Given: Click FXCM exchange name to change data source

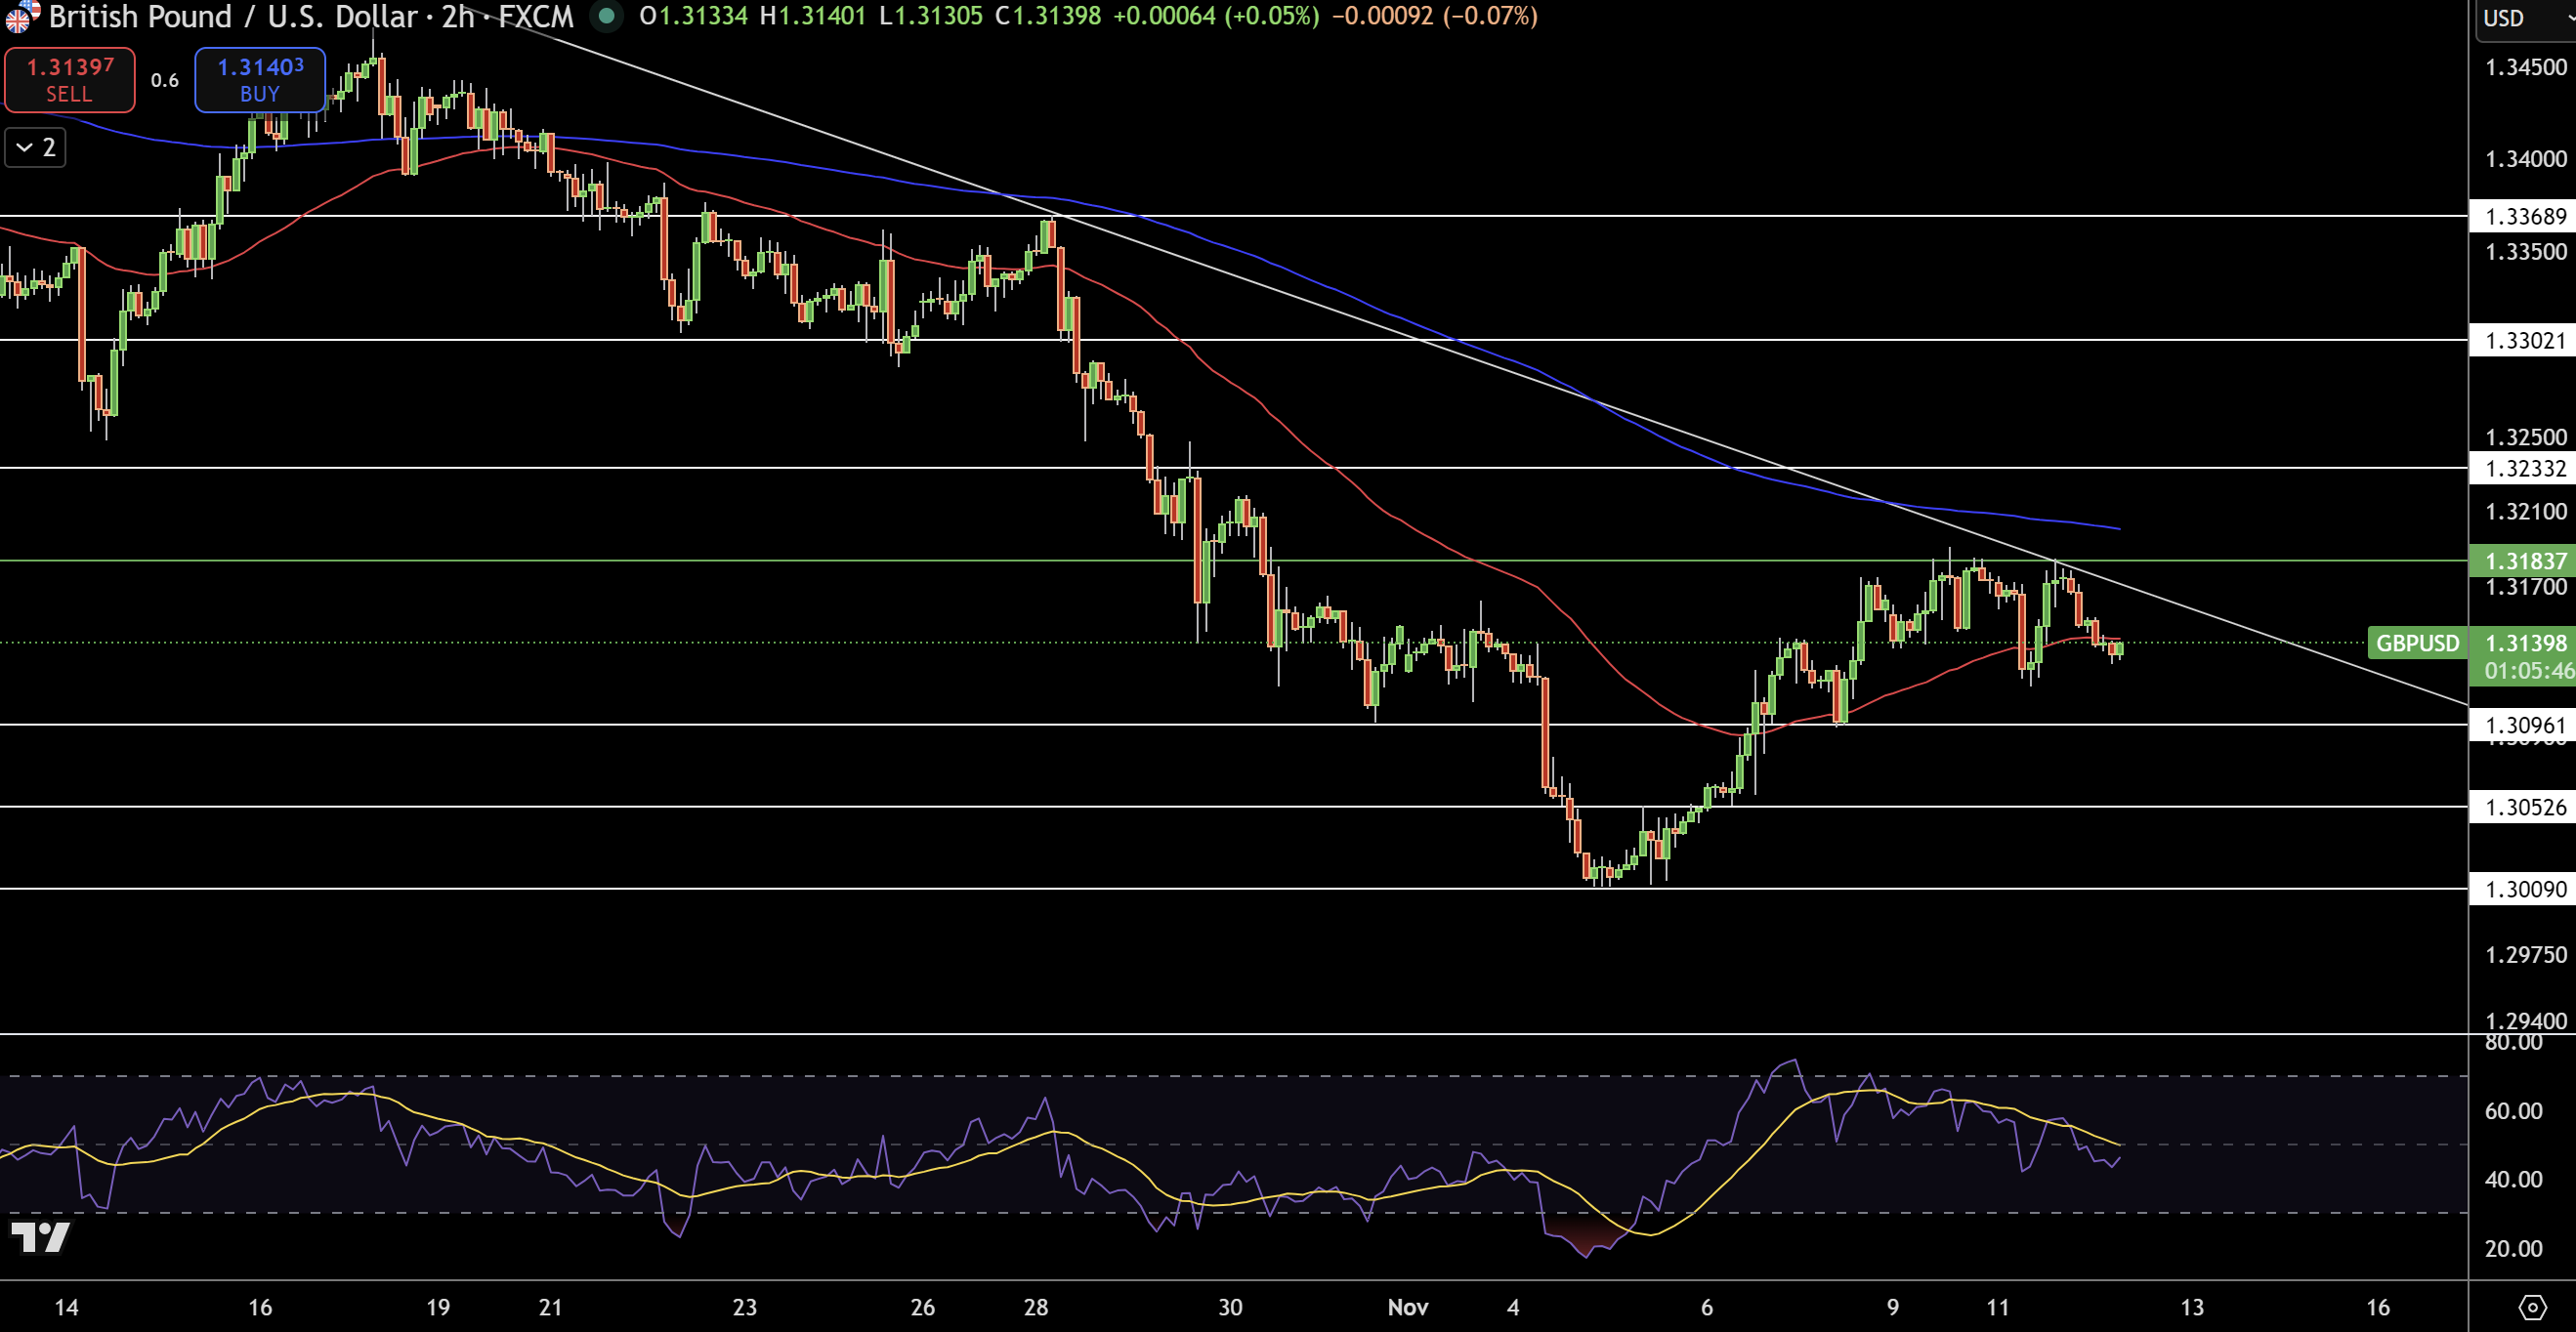Looking at the screenshot, I should pyautogui.click(x=536, y=17).
